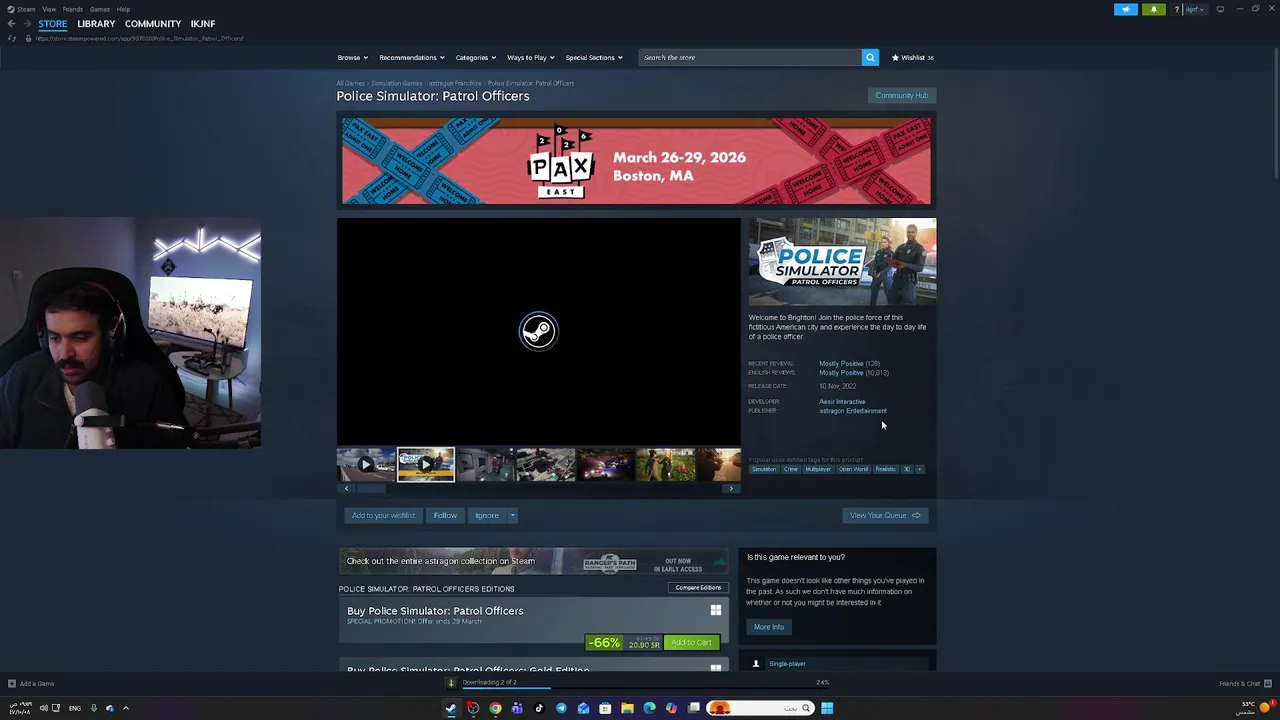The image size is (1280, 720).
Task: Open Telegram in the taskbar
Action: [561, 708]
